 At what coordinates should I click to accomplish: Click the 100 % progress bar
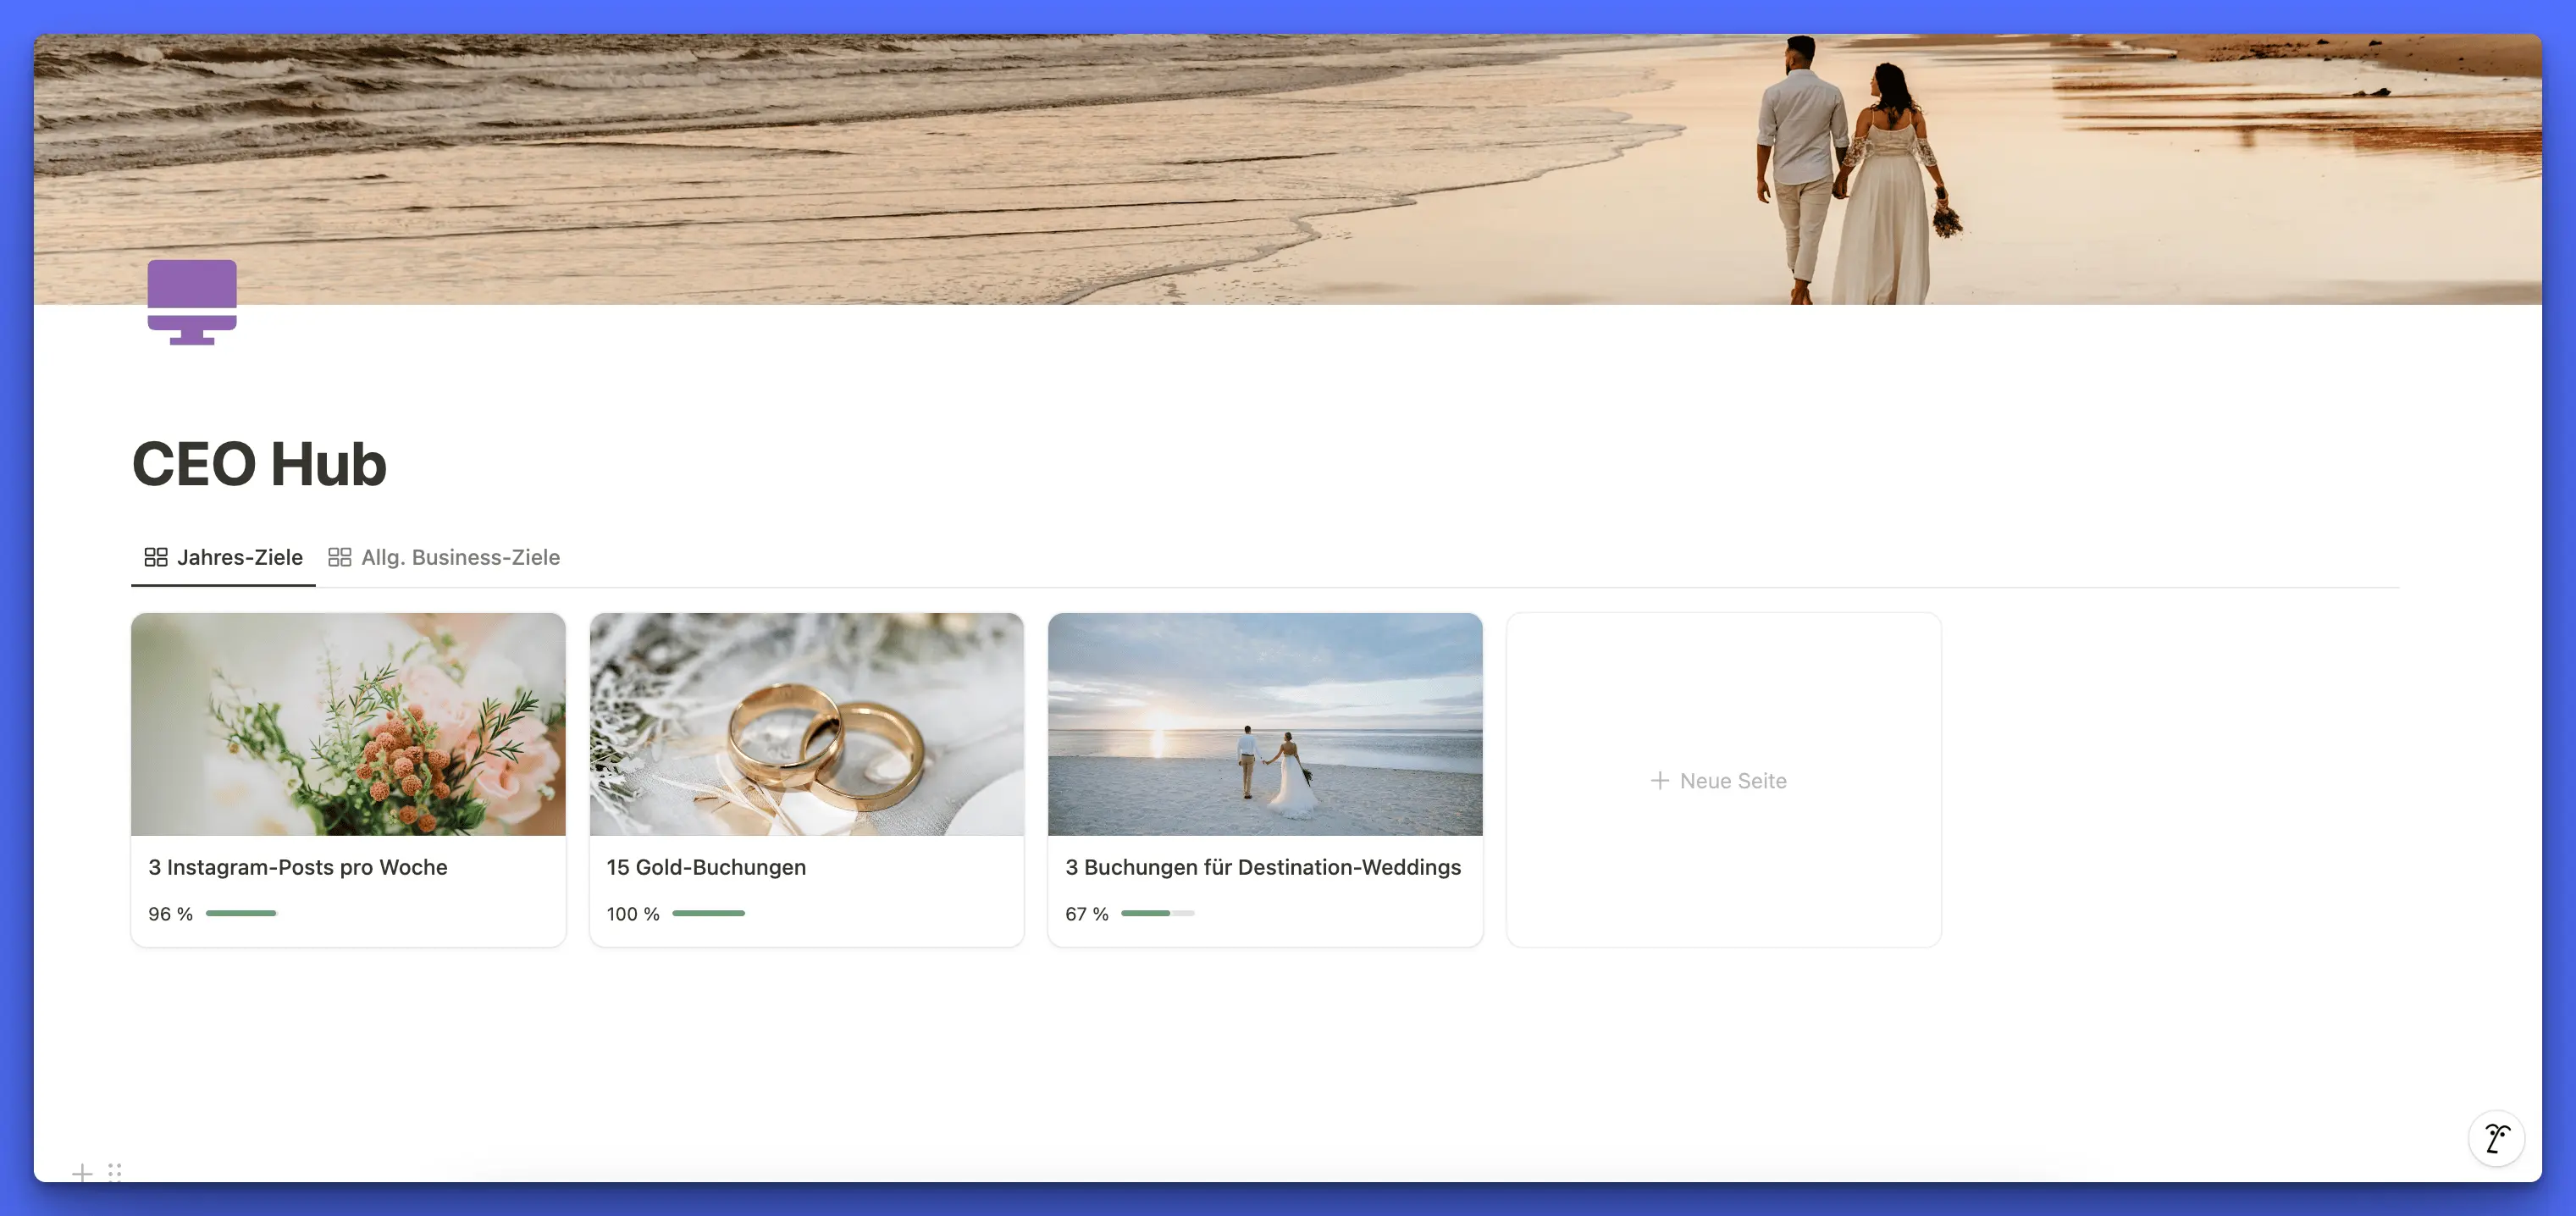coord(708,913)
